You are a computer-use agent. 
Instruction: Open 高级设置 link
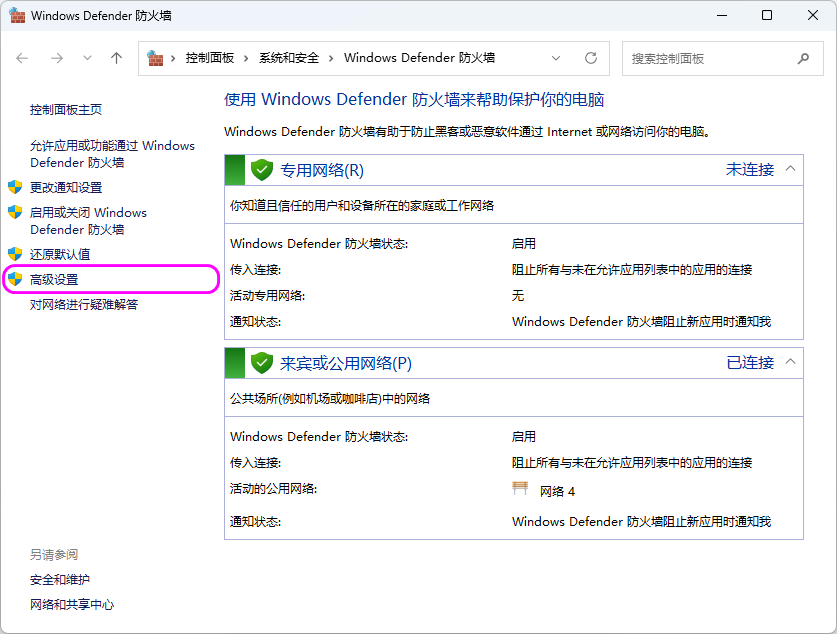pyautogui.click(x=54, y=279)
